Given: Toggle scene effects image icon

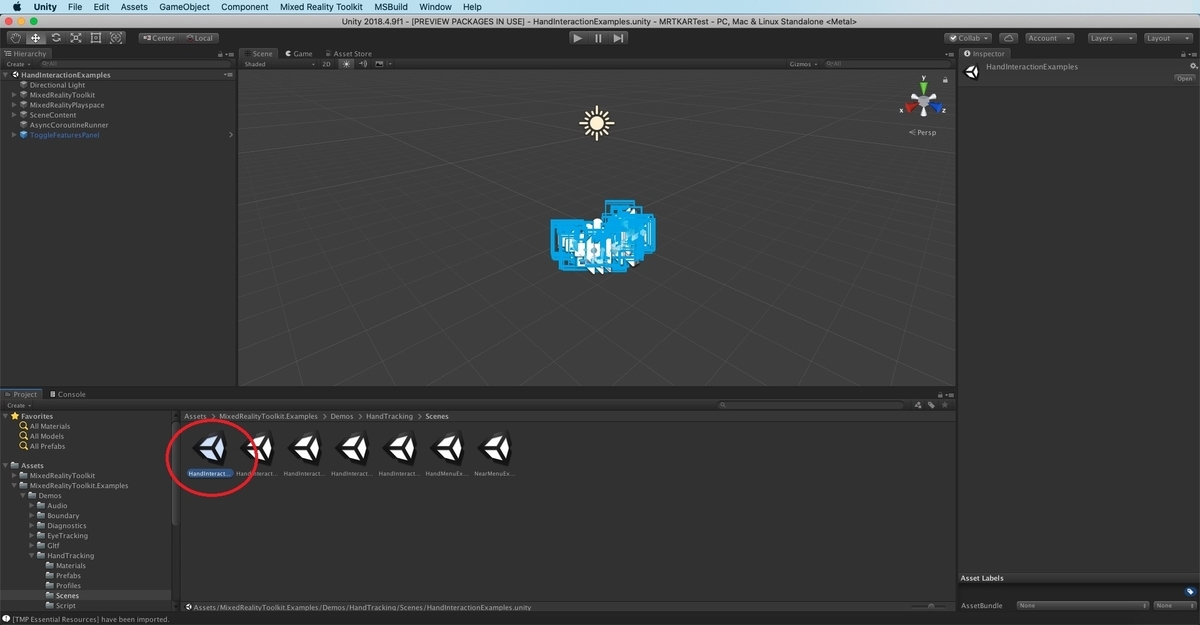Looking at the screenshot, I should click(x=379, y=64).
